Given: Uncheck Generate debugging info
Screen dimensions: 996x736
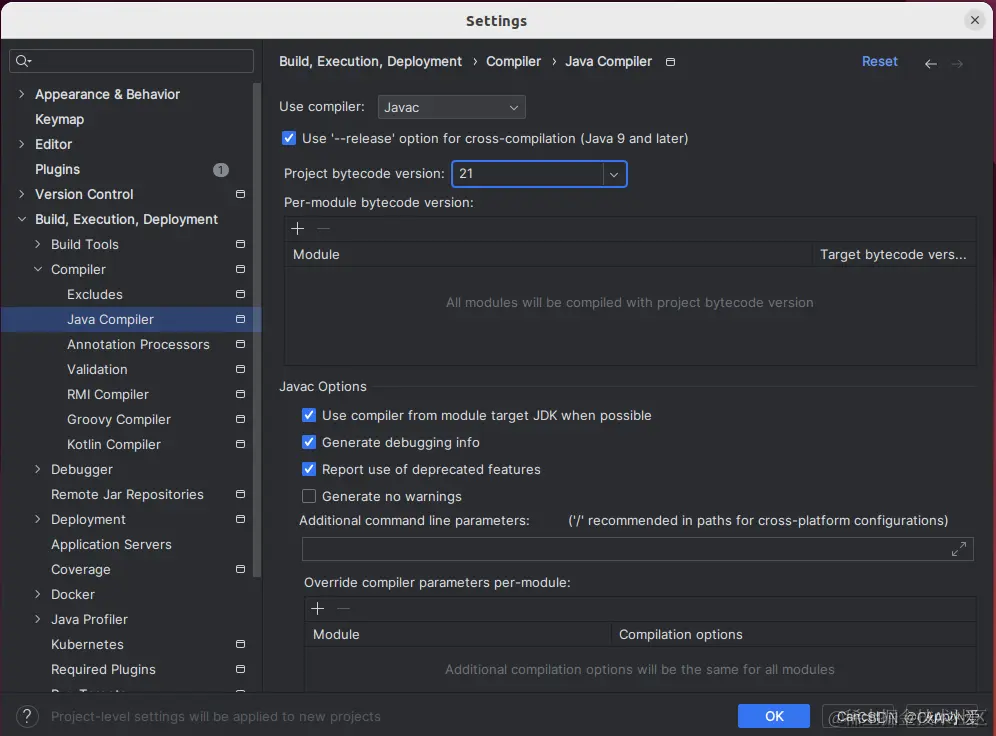Looking at the screenshot, I should [309, 442].
